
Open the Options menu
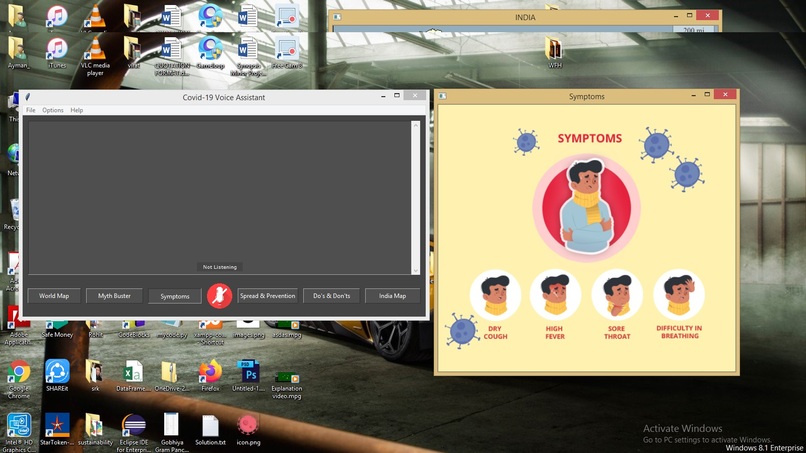tap(53, 110)
